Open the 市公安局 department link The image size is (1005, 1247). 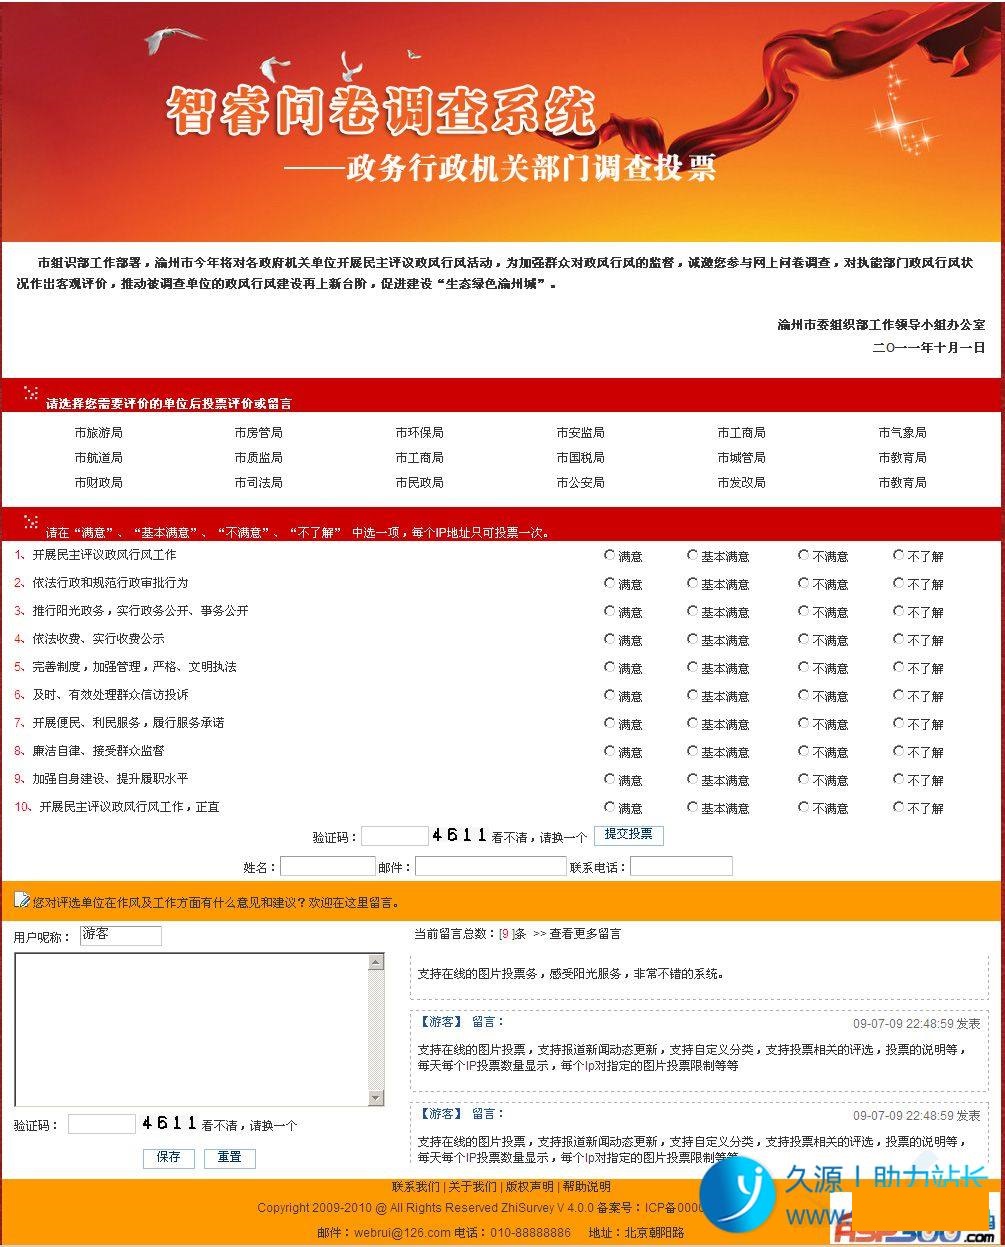click(x=580, y=482)
